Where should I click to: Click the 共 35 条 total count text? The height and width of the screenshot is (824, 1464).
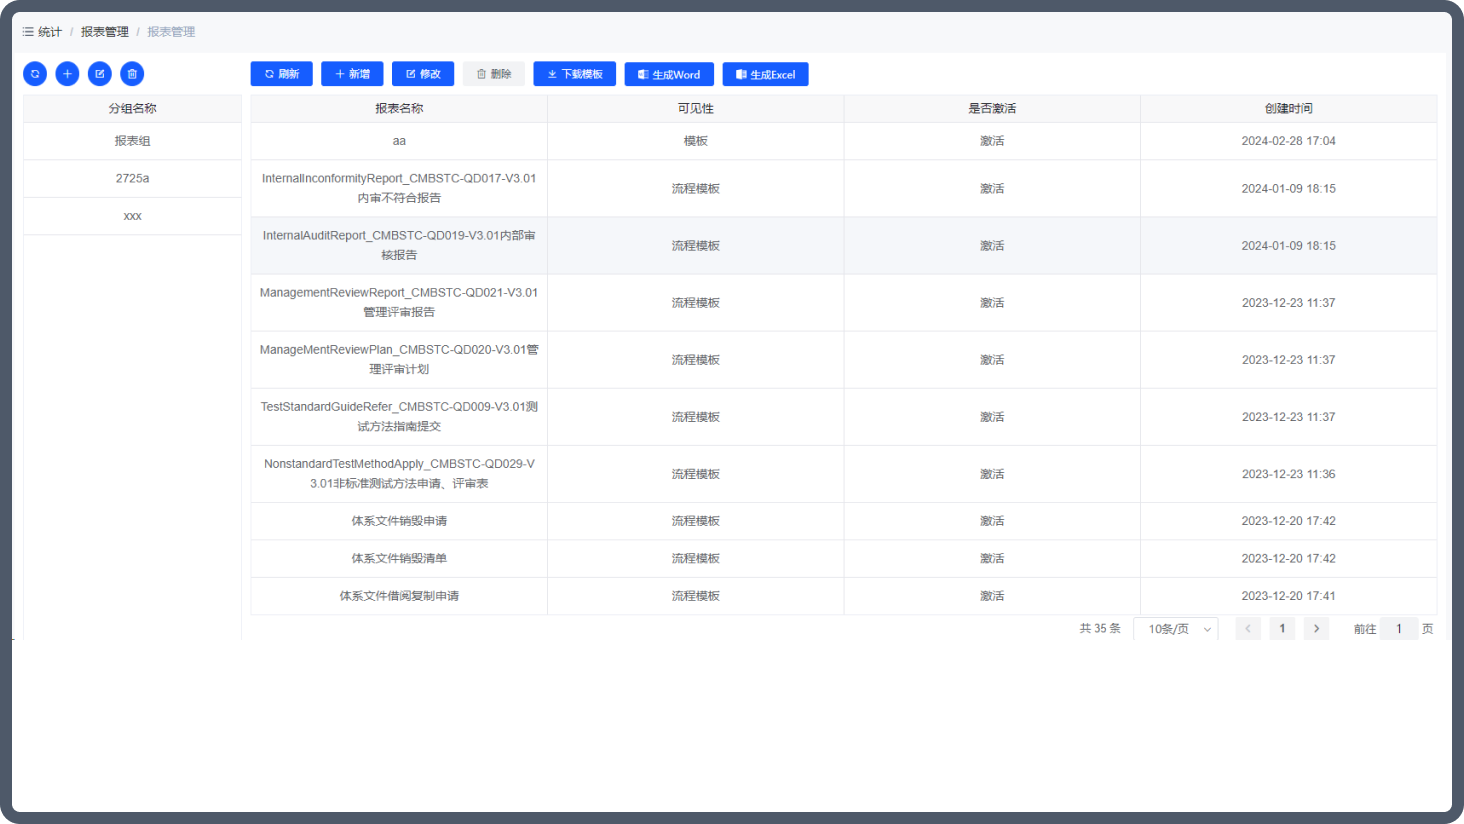1100,629
